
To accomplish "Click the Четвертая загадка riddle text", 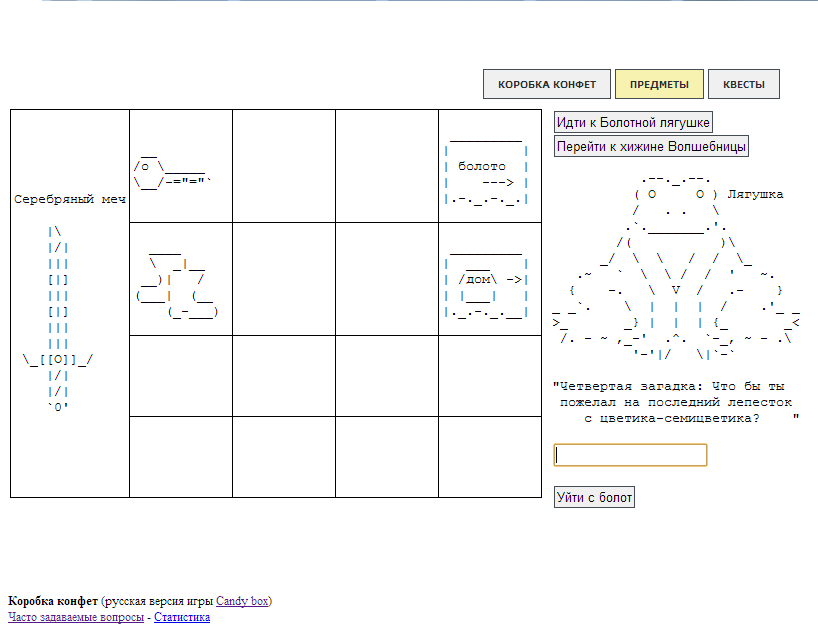I will pos(675,402).
